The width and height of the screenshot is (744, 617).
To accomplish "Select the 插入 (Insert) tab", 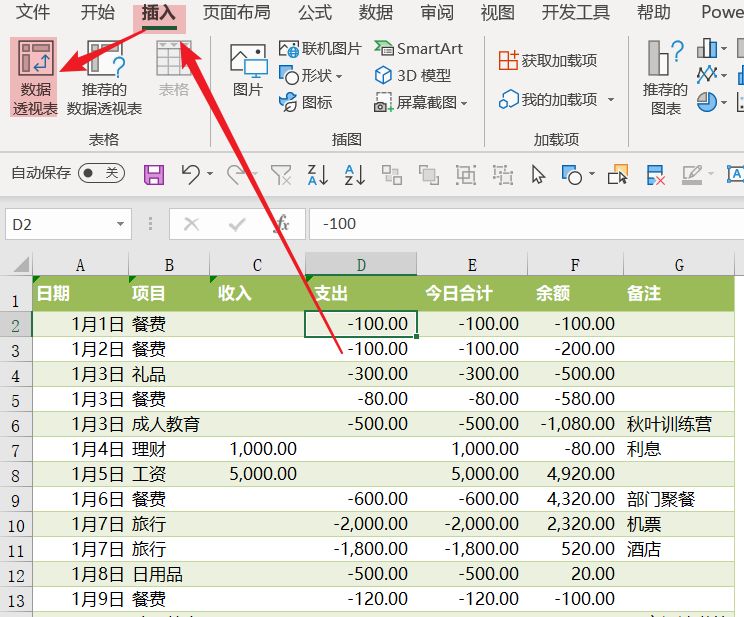I will point(159,13).
